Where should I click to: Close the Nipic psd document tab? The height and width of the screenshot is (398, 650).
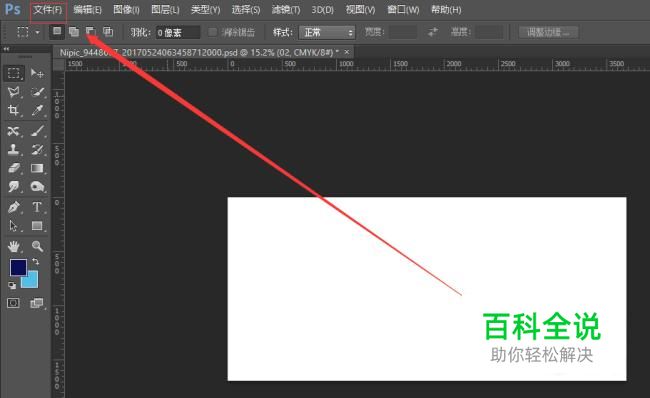pyautogui.click(x=347, y=52)
